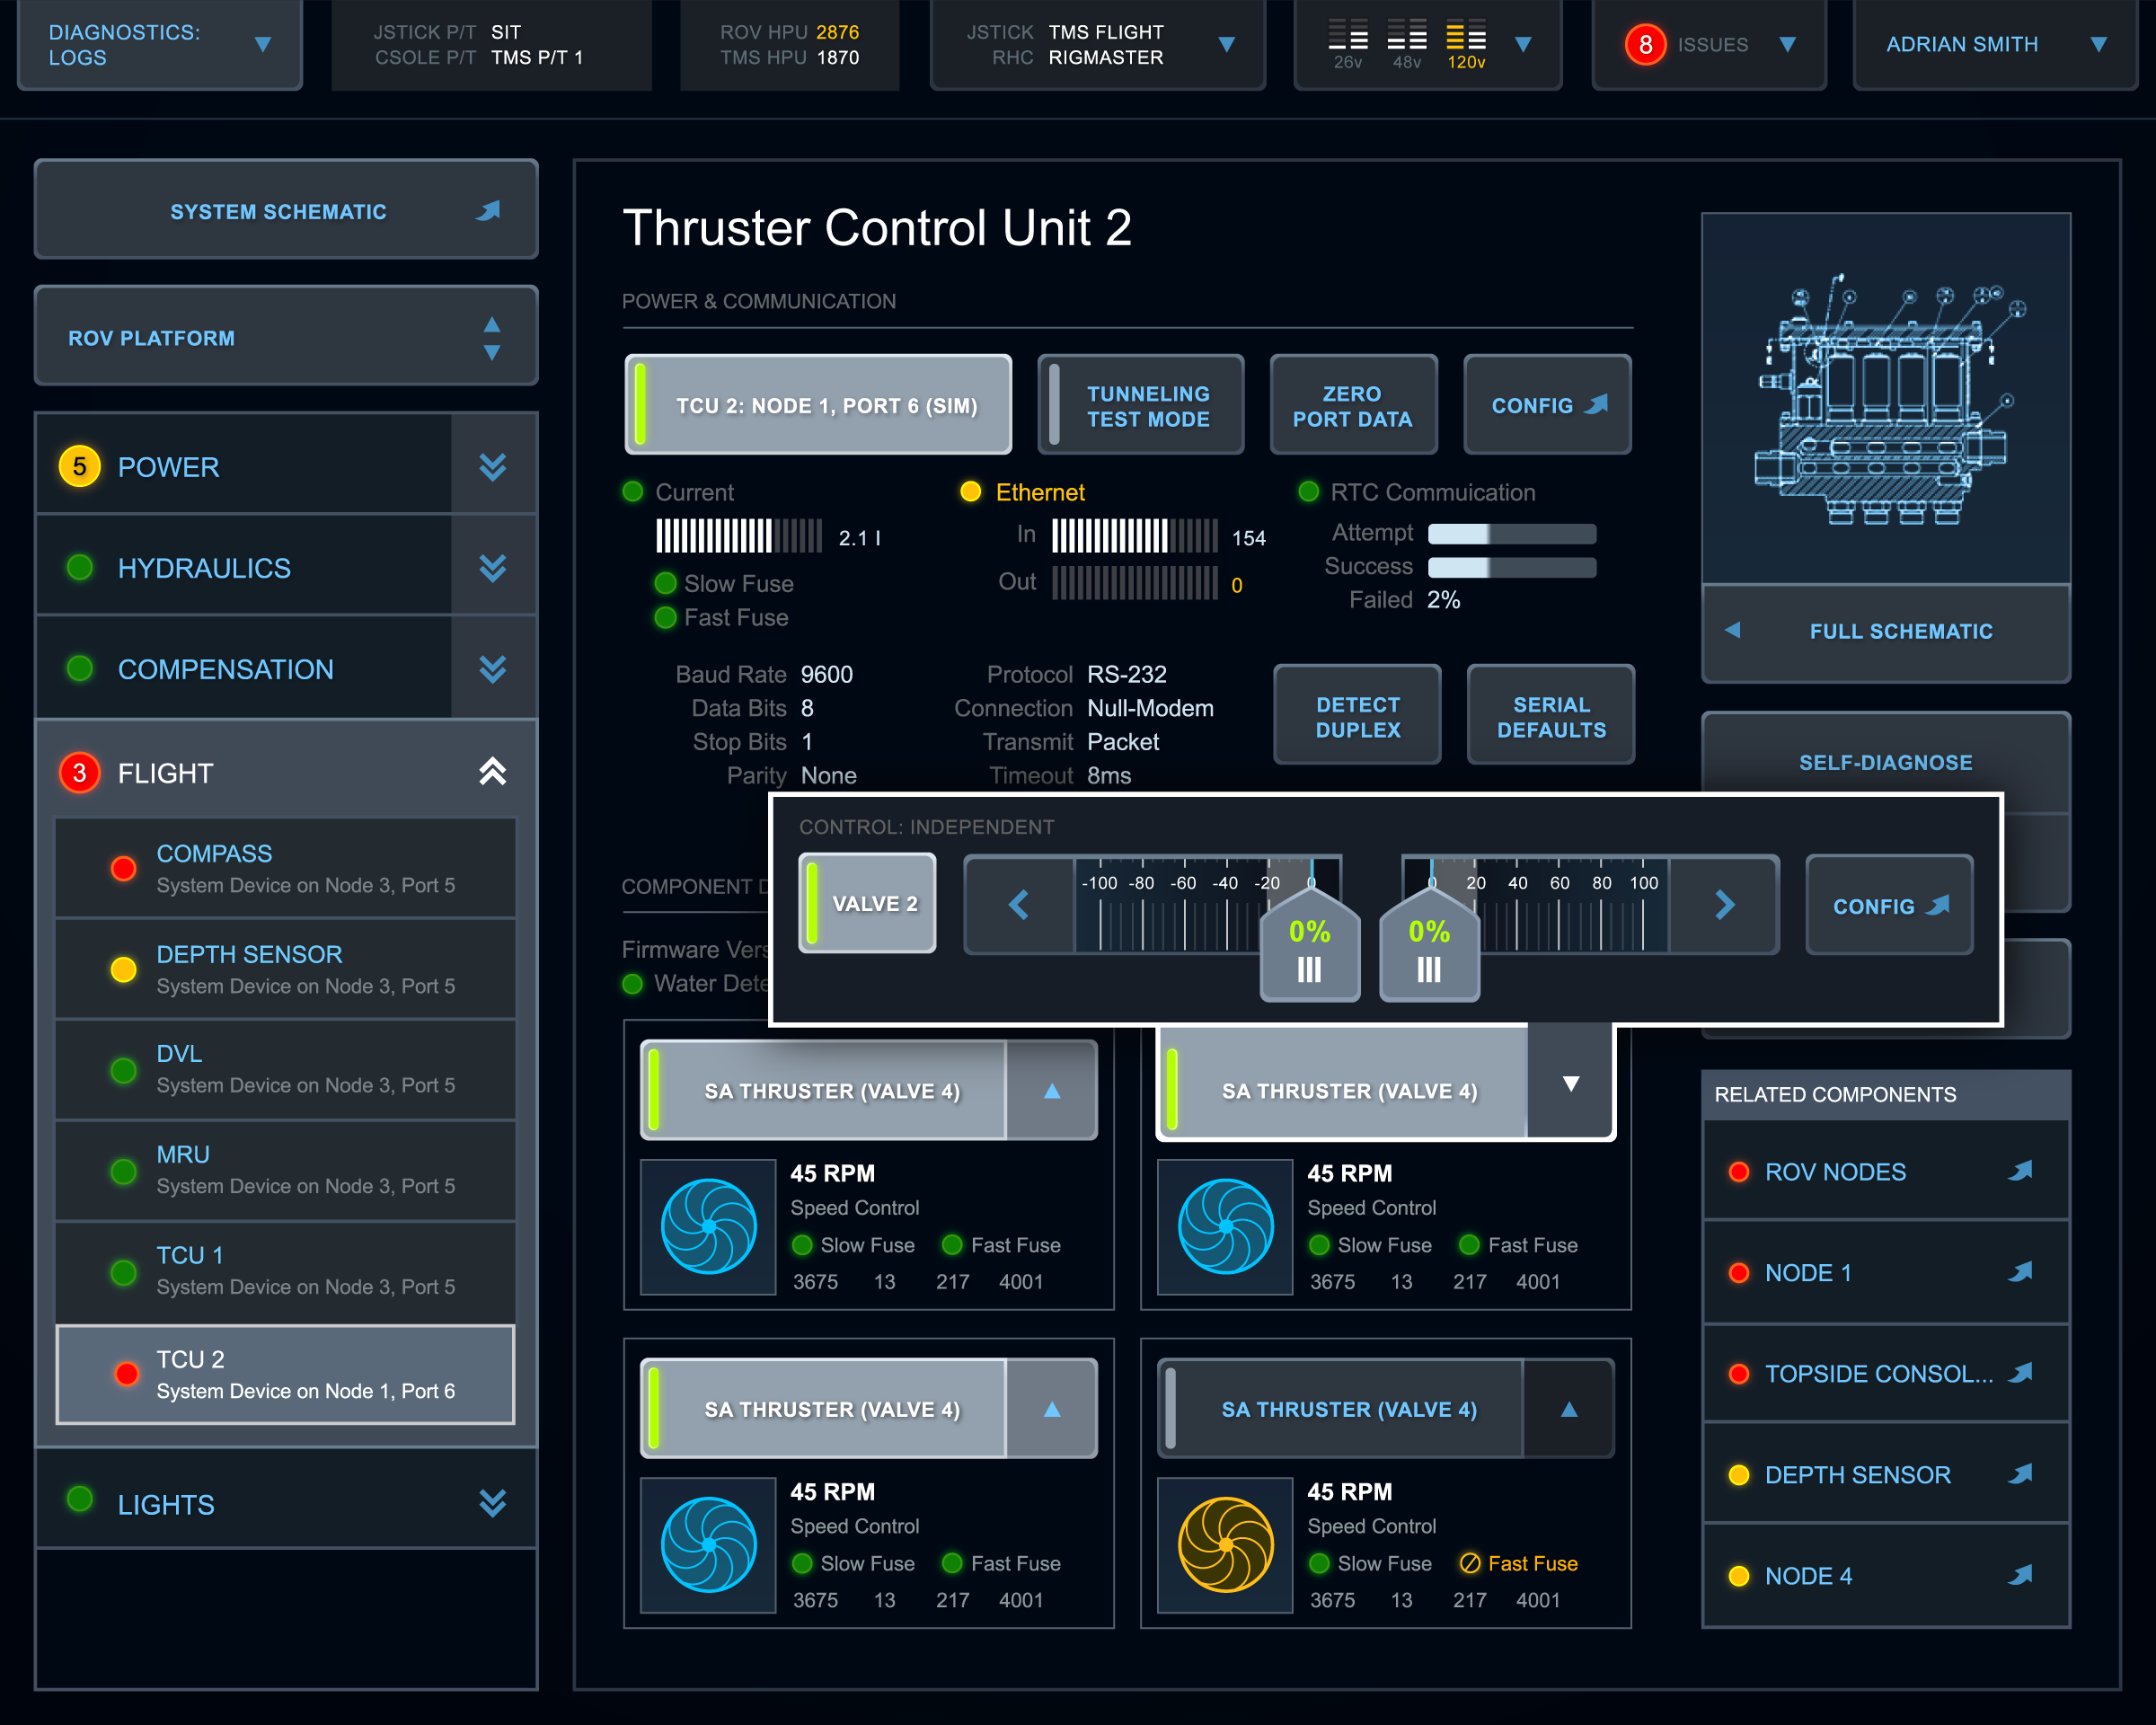
Task: Click left arrow on valve slider
Action: pyautogui.click(x=1019, y=905)
